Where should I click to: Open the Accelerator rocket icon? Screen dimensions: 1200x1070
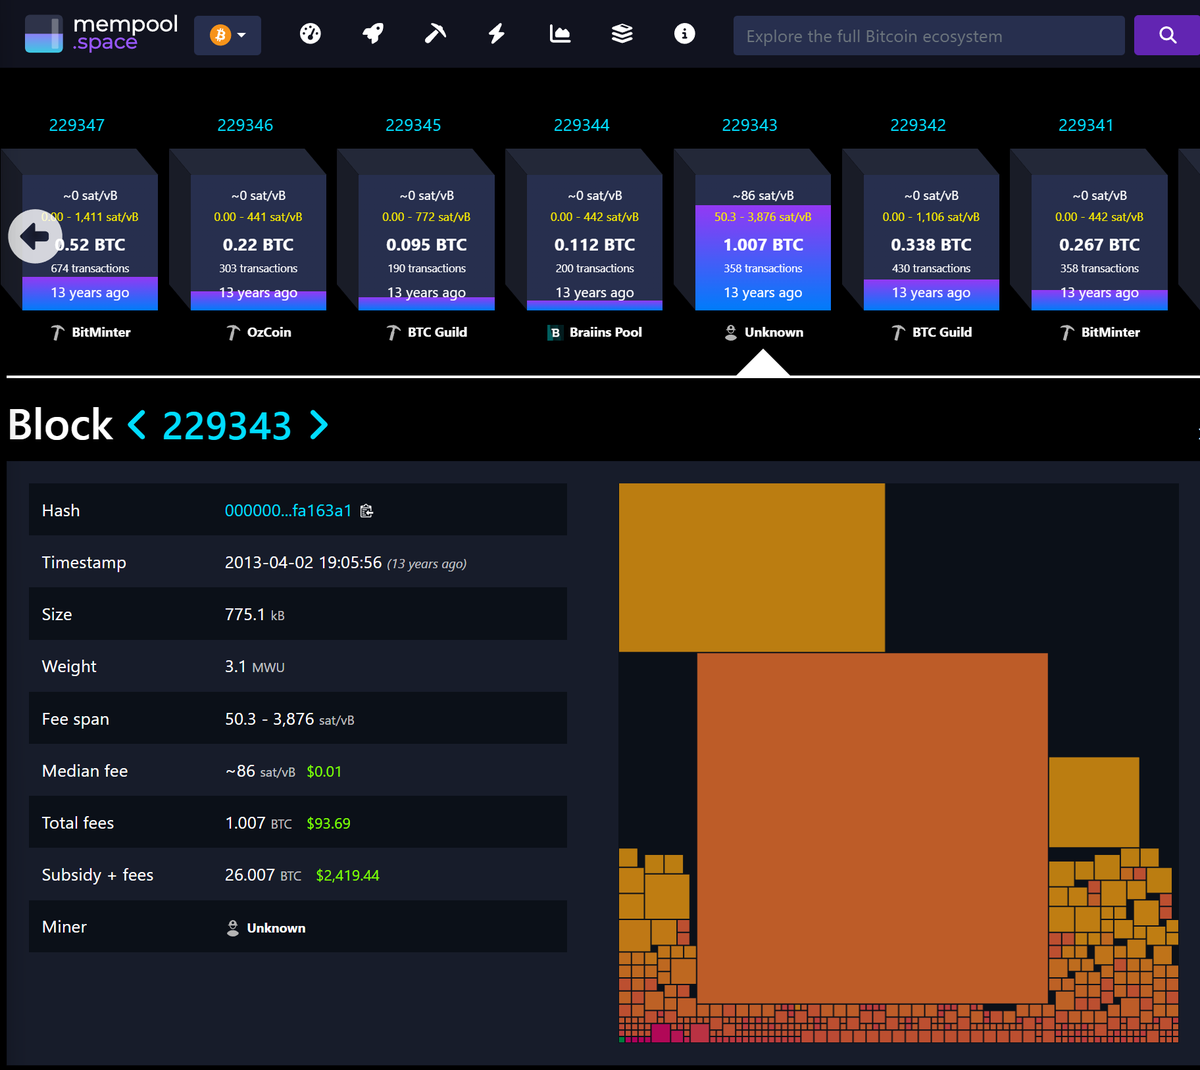tap(373, 34)
